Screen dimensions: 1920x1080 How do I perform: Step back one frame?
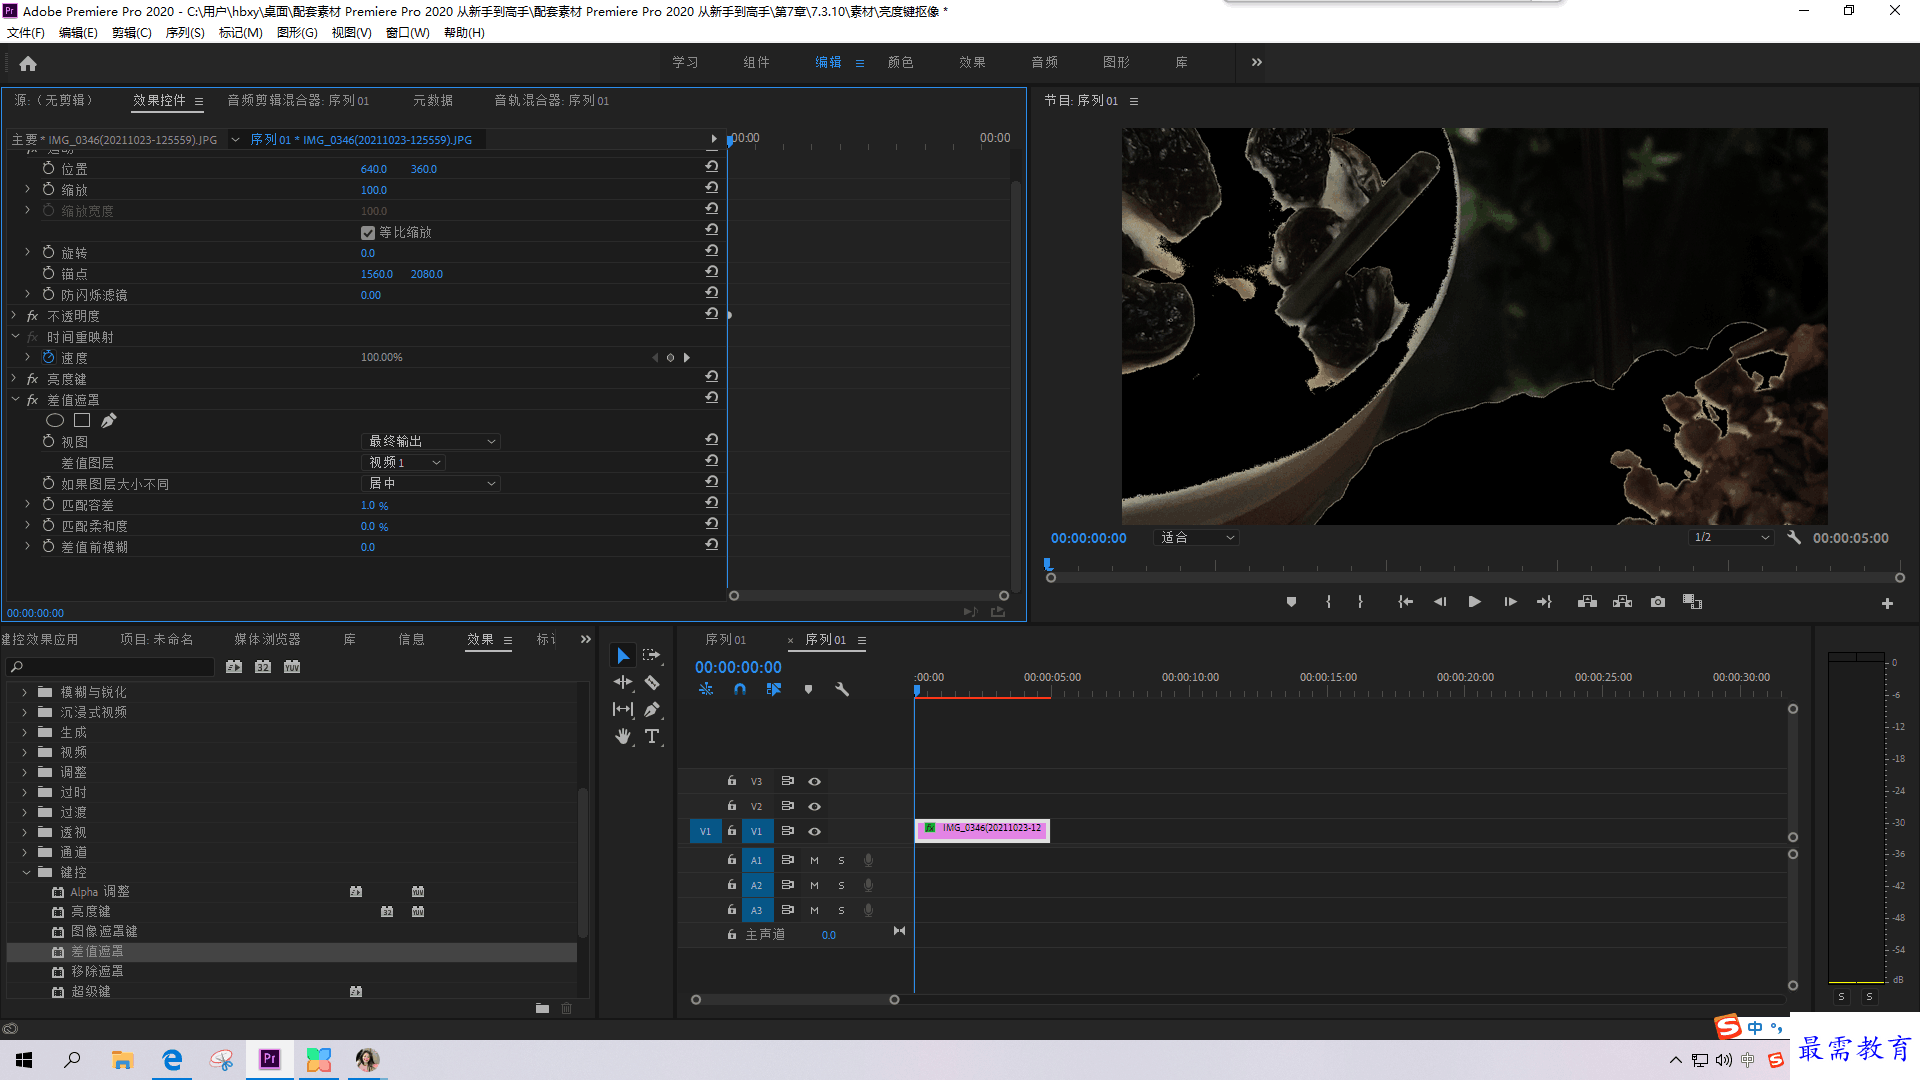pyautogui.click(x=1440, y=602)
